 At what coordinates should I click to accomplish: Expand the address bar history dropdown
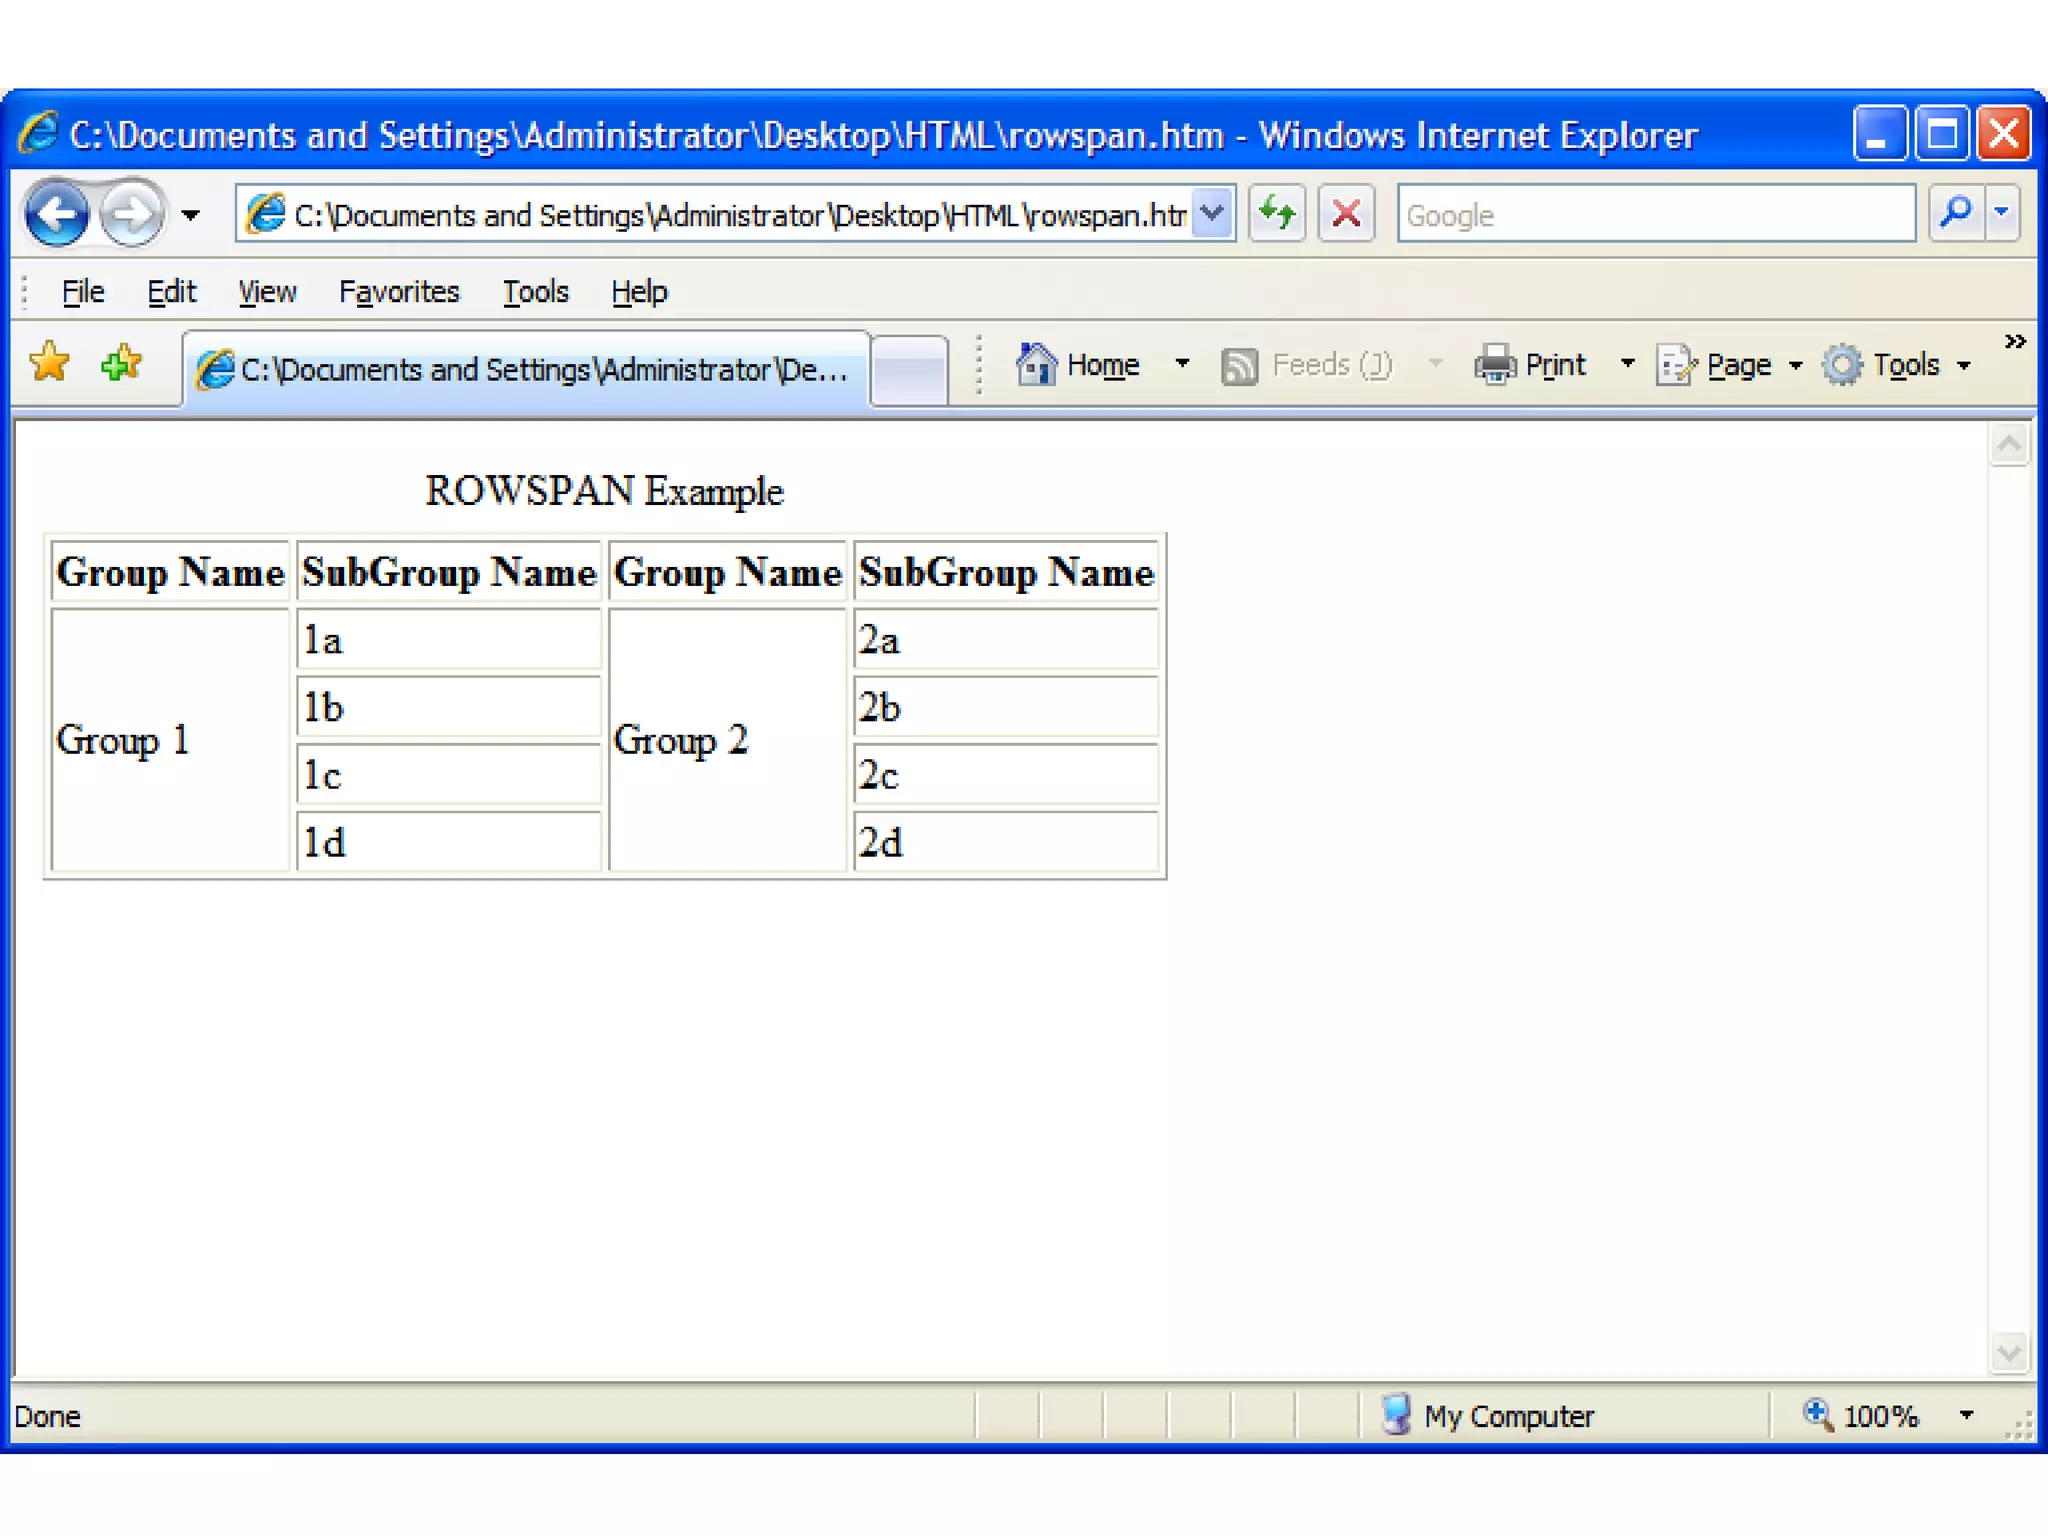click(1212, 213)
